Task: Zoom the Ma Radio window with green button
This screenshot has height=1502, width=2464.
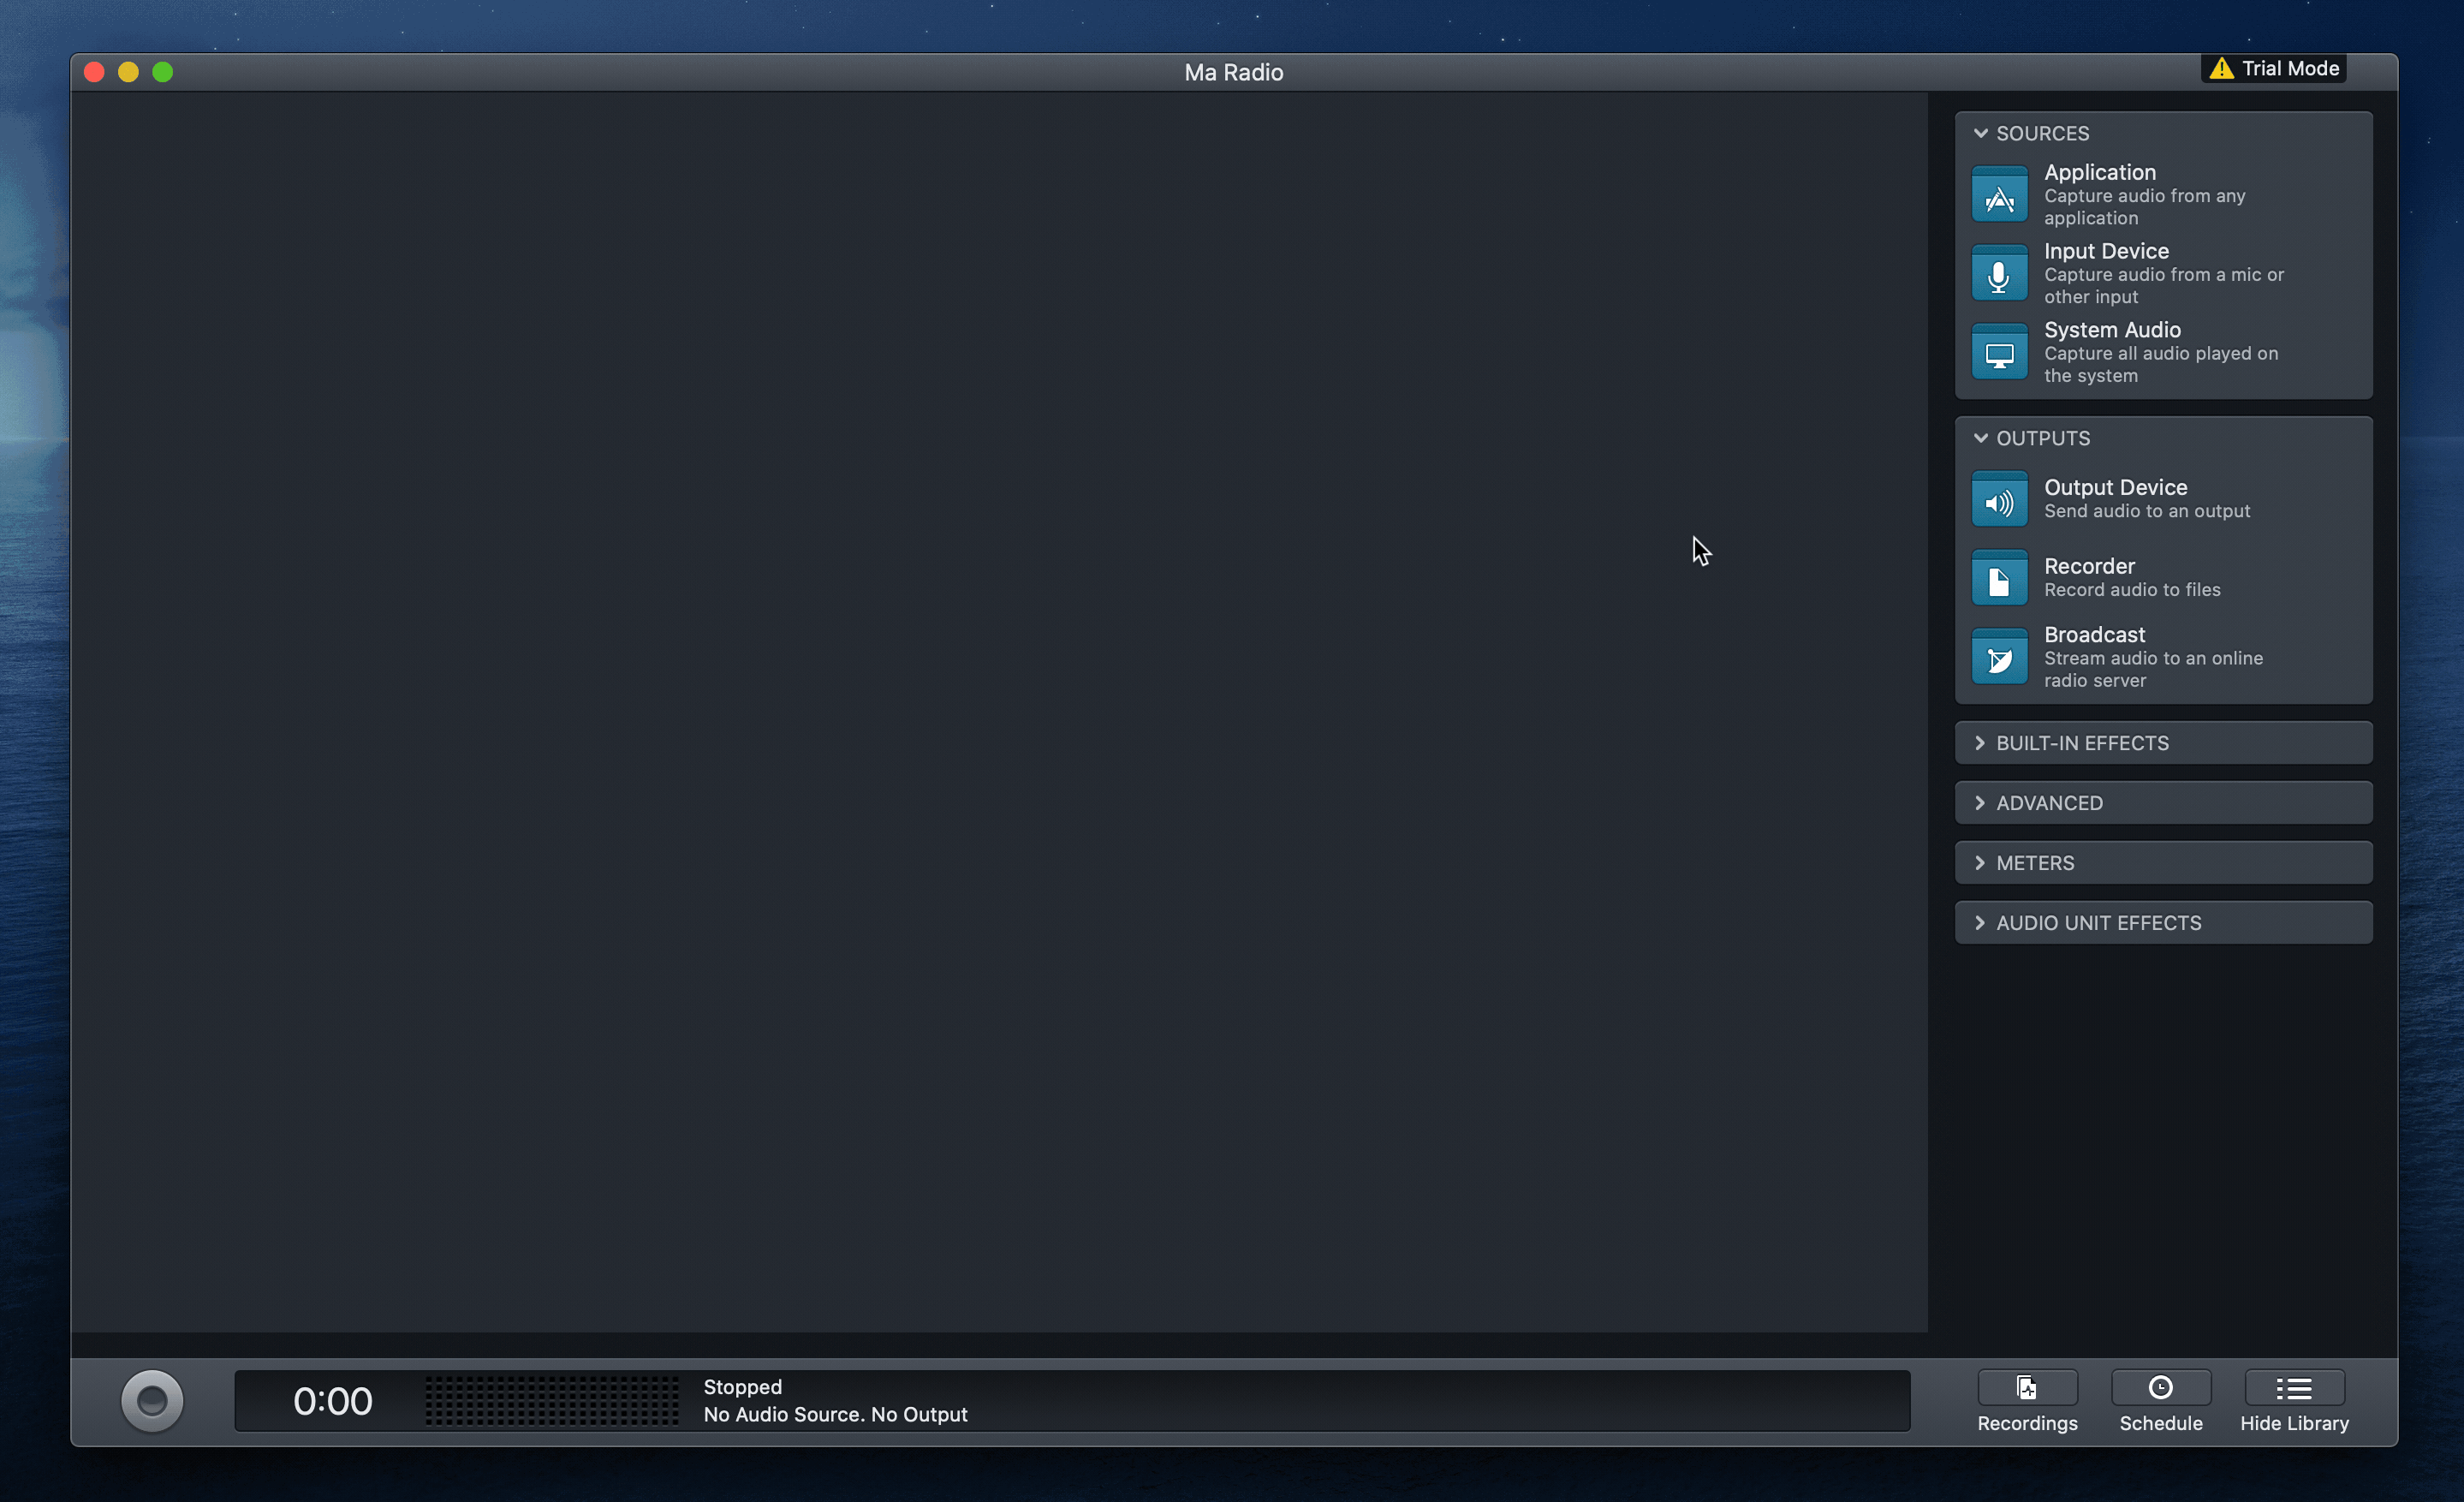Action: click(x=162, y=72)
